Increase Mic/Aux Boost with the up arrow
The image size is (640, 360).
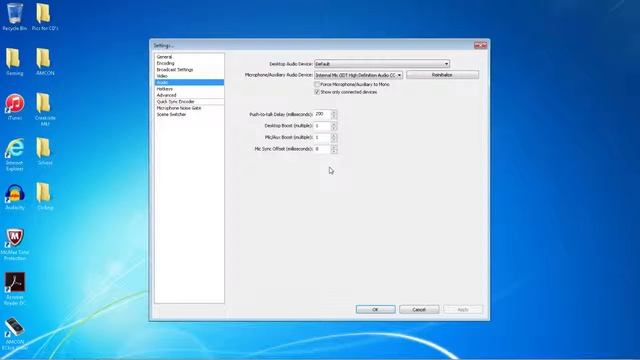click(x=334, y=135)
